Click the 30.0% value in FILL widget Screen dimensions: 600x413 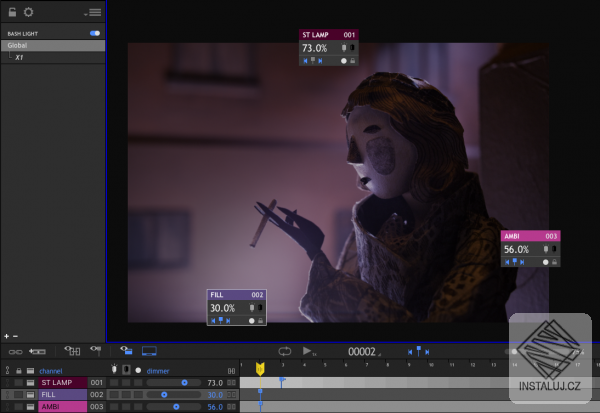pyautogui.click(x=222, y=308)
